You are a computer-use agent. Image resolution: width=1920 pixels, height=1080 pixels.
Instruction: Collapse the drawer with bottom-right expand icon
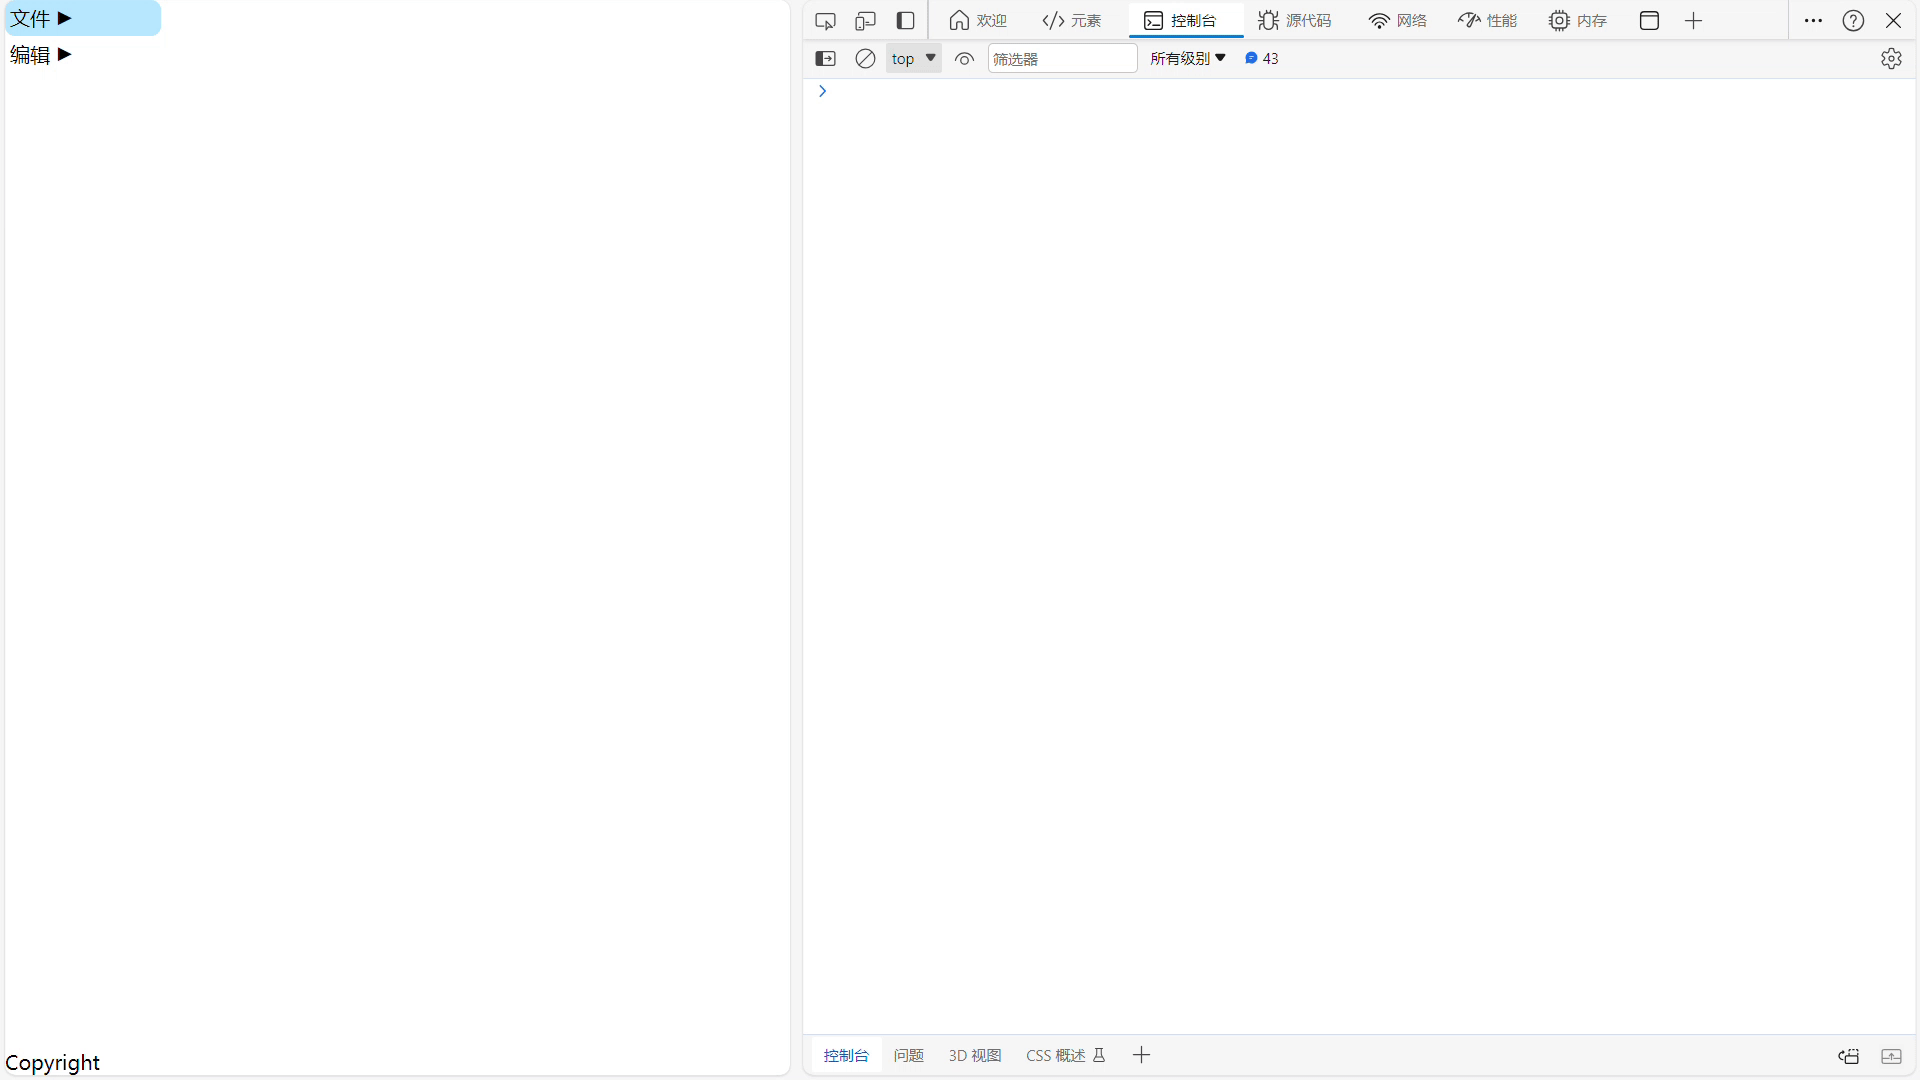pos(1891,1057)
